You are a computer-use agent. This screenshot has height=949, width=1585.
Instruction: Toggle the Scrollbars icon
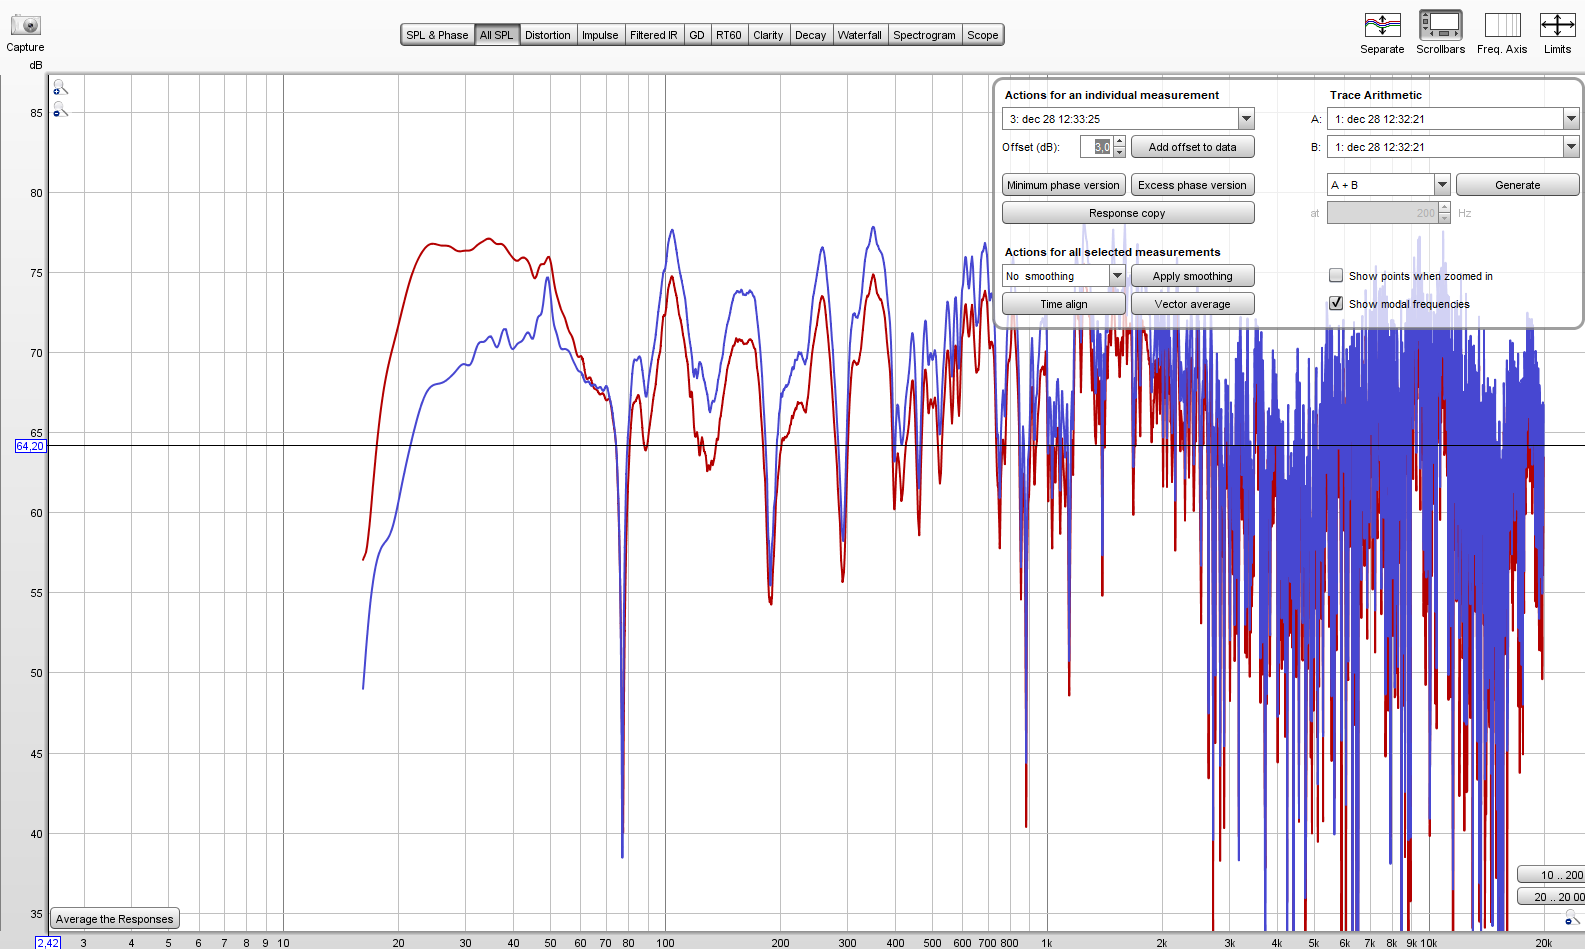pyautogui.click(x=1440, y=25)
